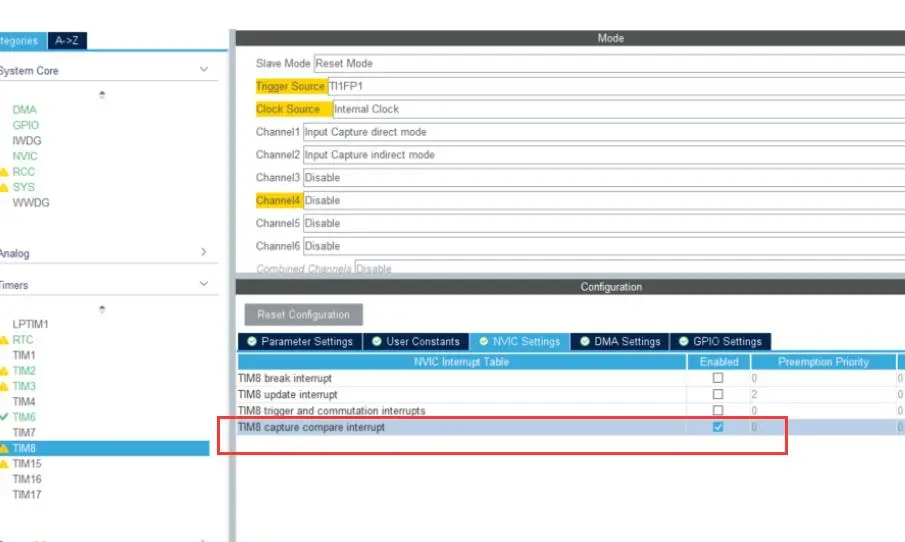Click the warning icon beside RCC
This screenshot has height=542, width=905.
[x=4, y=172]
